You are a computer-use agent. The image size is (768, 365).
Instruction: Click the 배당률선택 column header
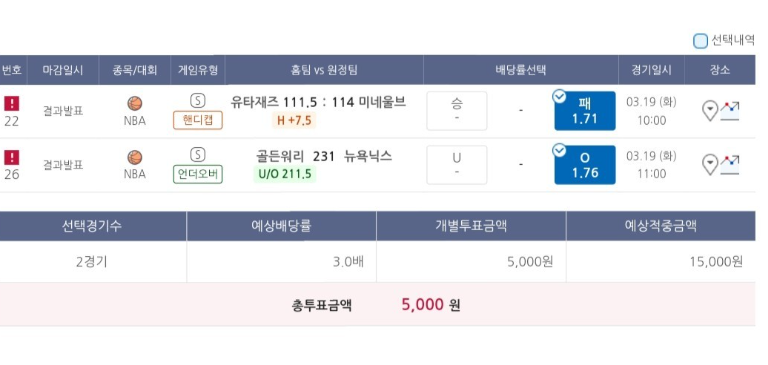tap(521, 70)
